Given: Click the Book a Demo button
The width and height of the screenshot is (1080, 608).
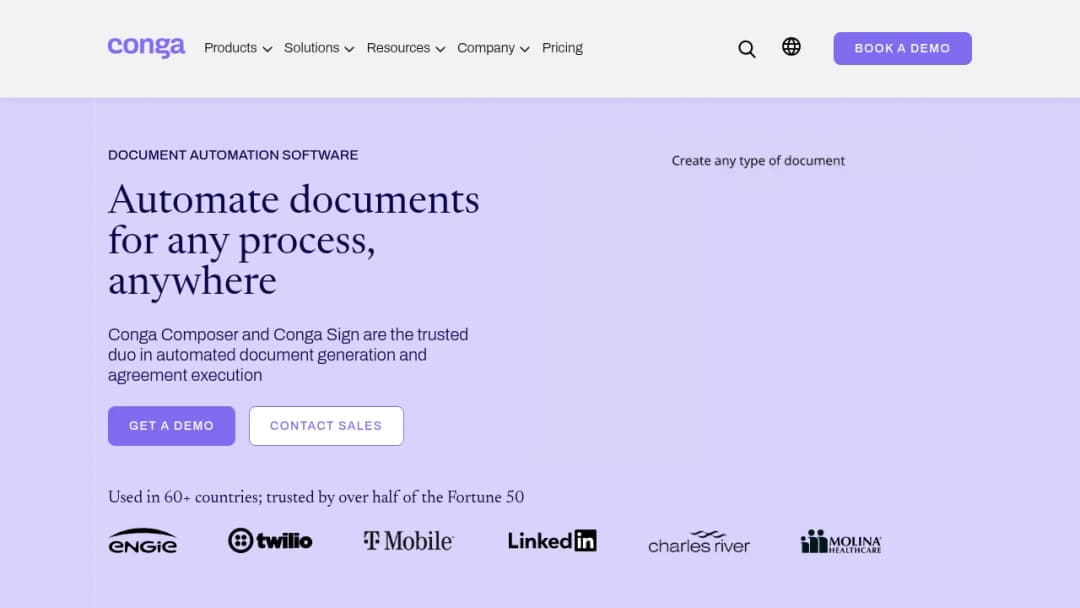Looking at the screenshot, I should (x=902, y=48).
